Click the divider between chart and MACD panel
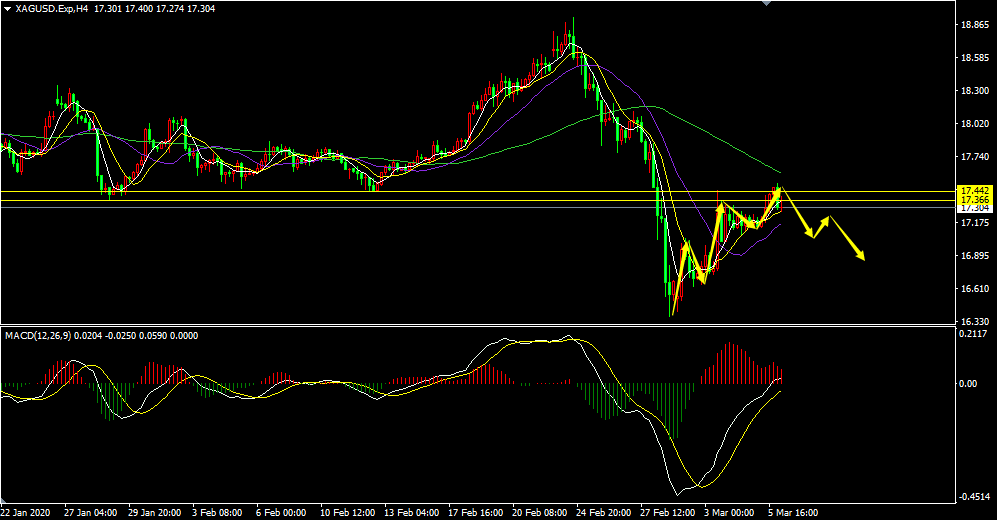Viewport: 997px width, 520px height. (475, 326)
